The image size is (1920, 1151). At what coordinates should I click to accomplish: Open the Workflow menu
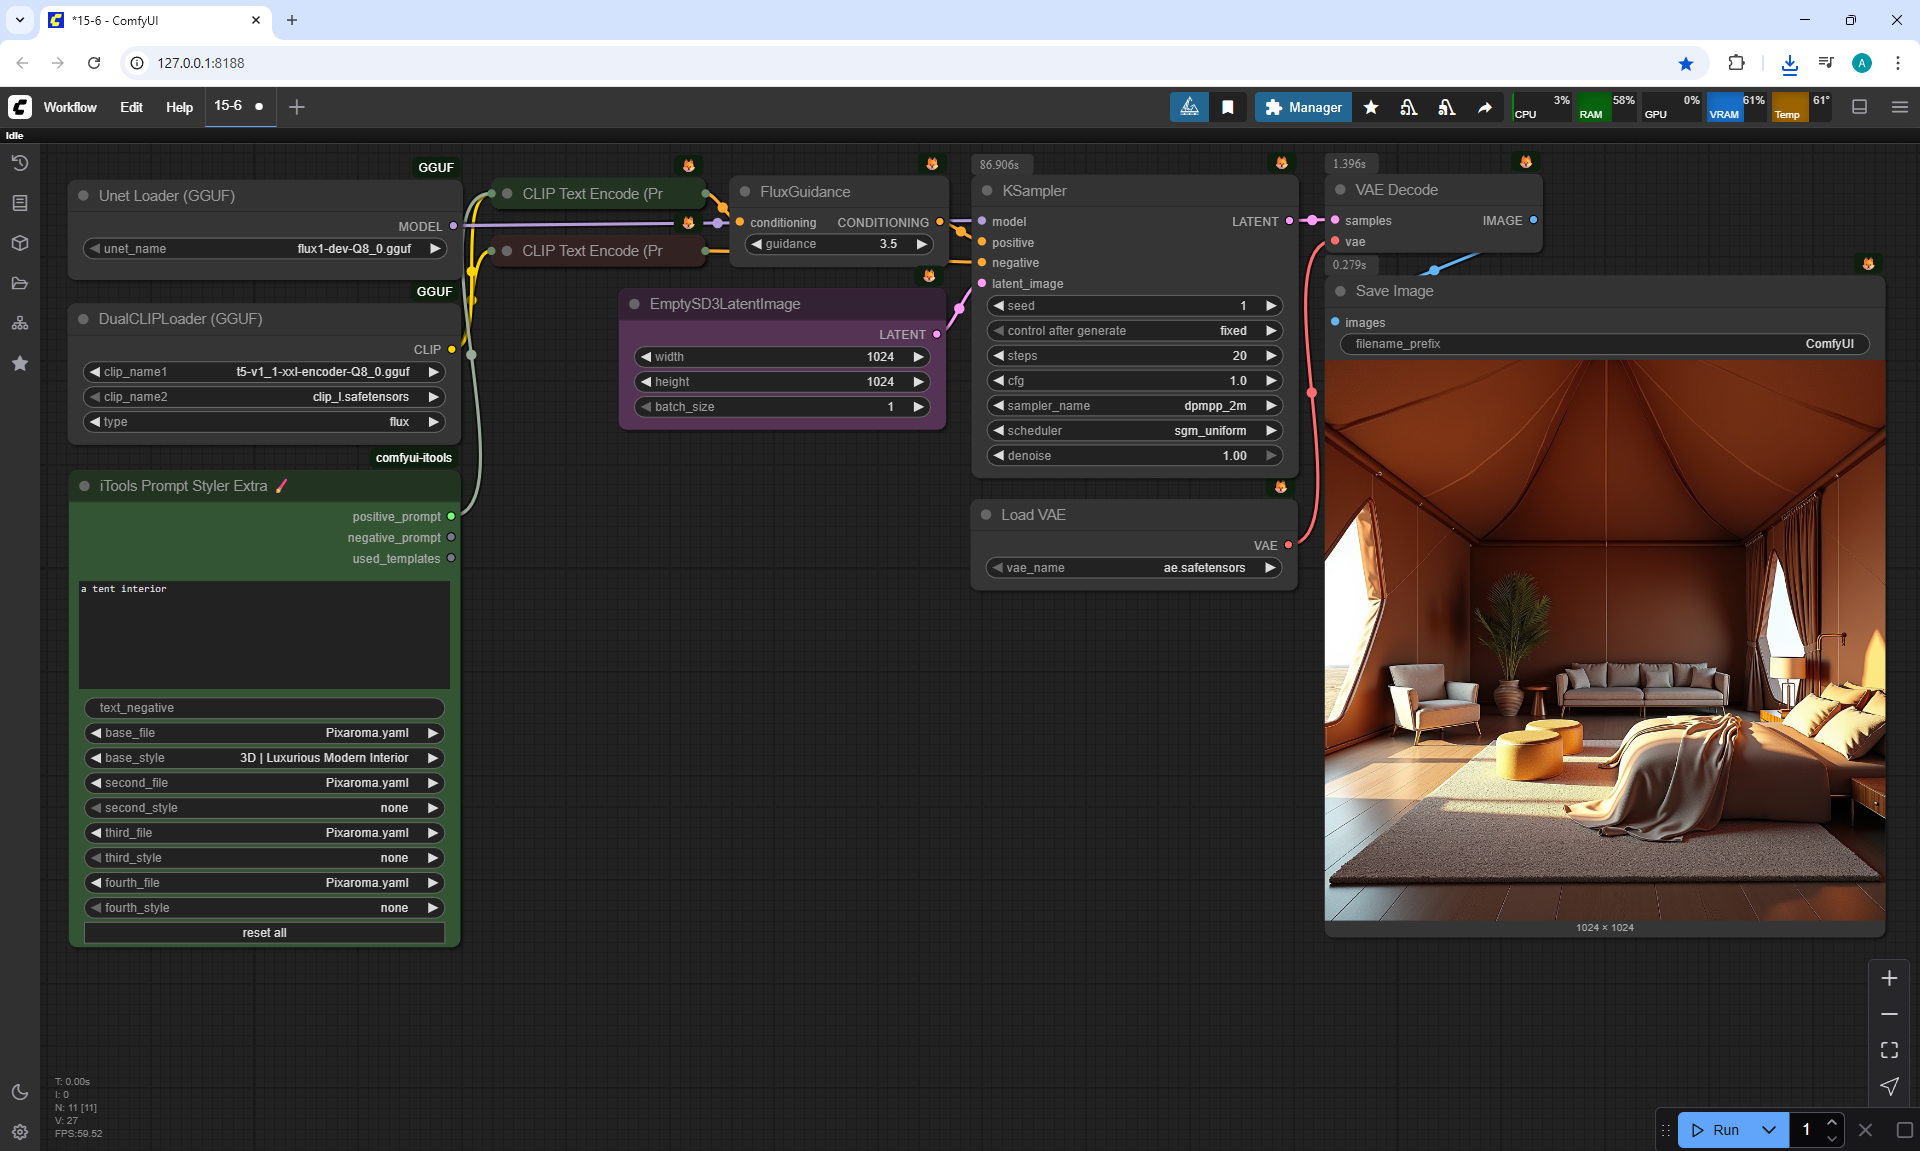pos(70,107)
